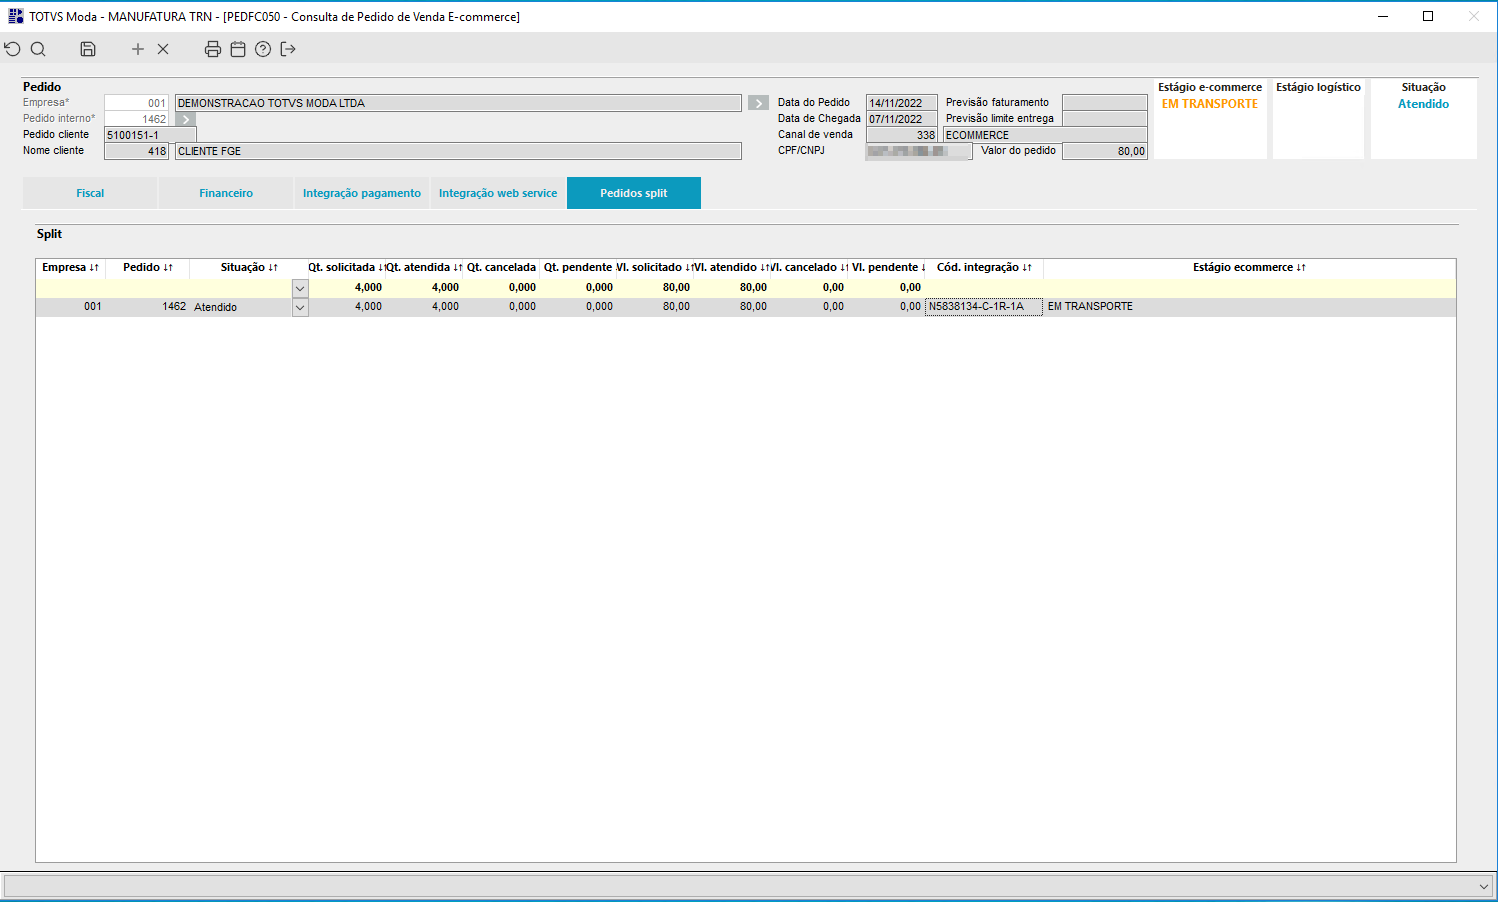Click the printer icon in toolbar

click(213, 49)
